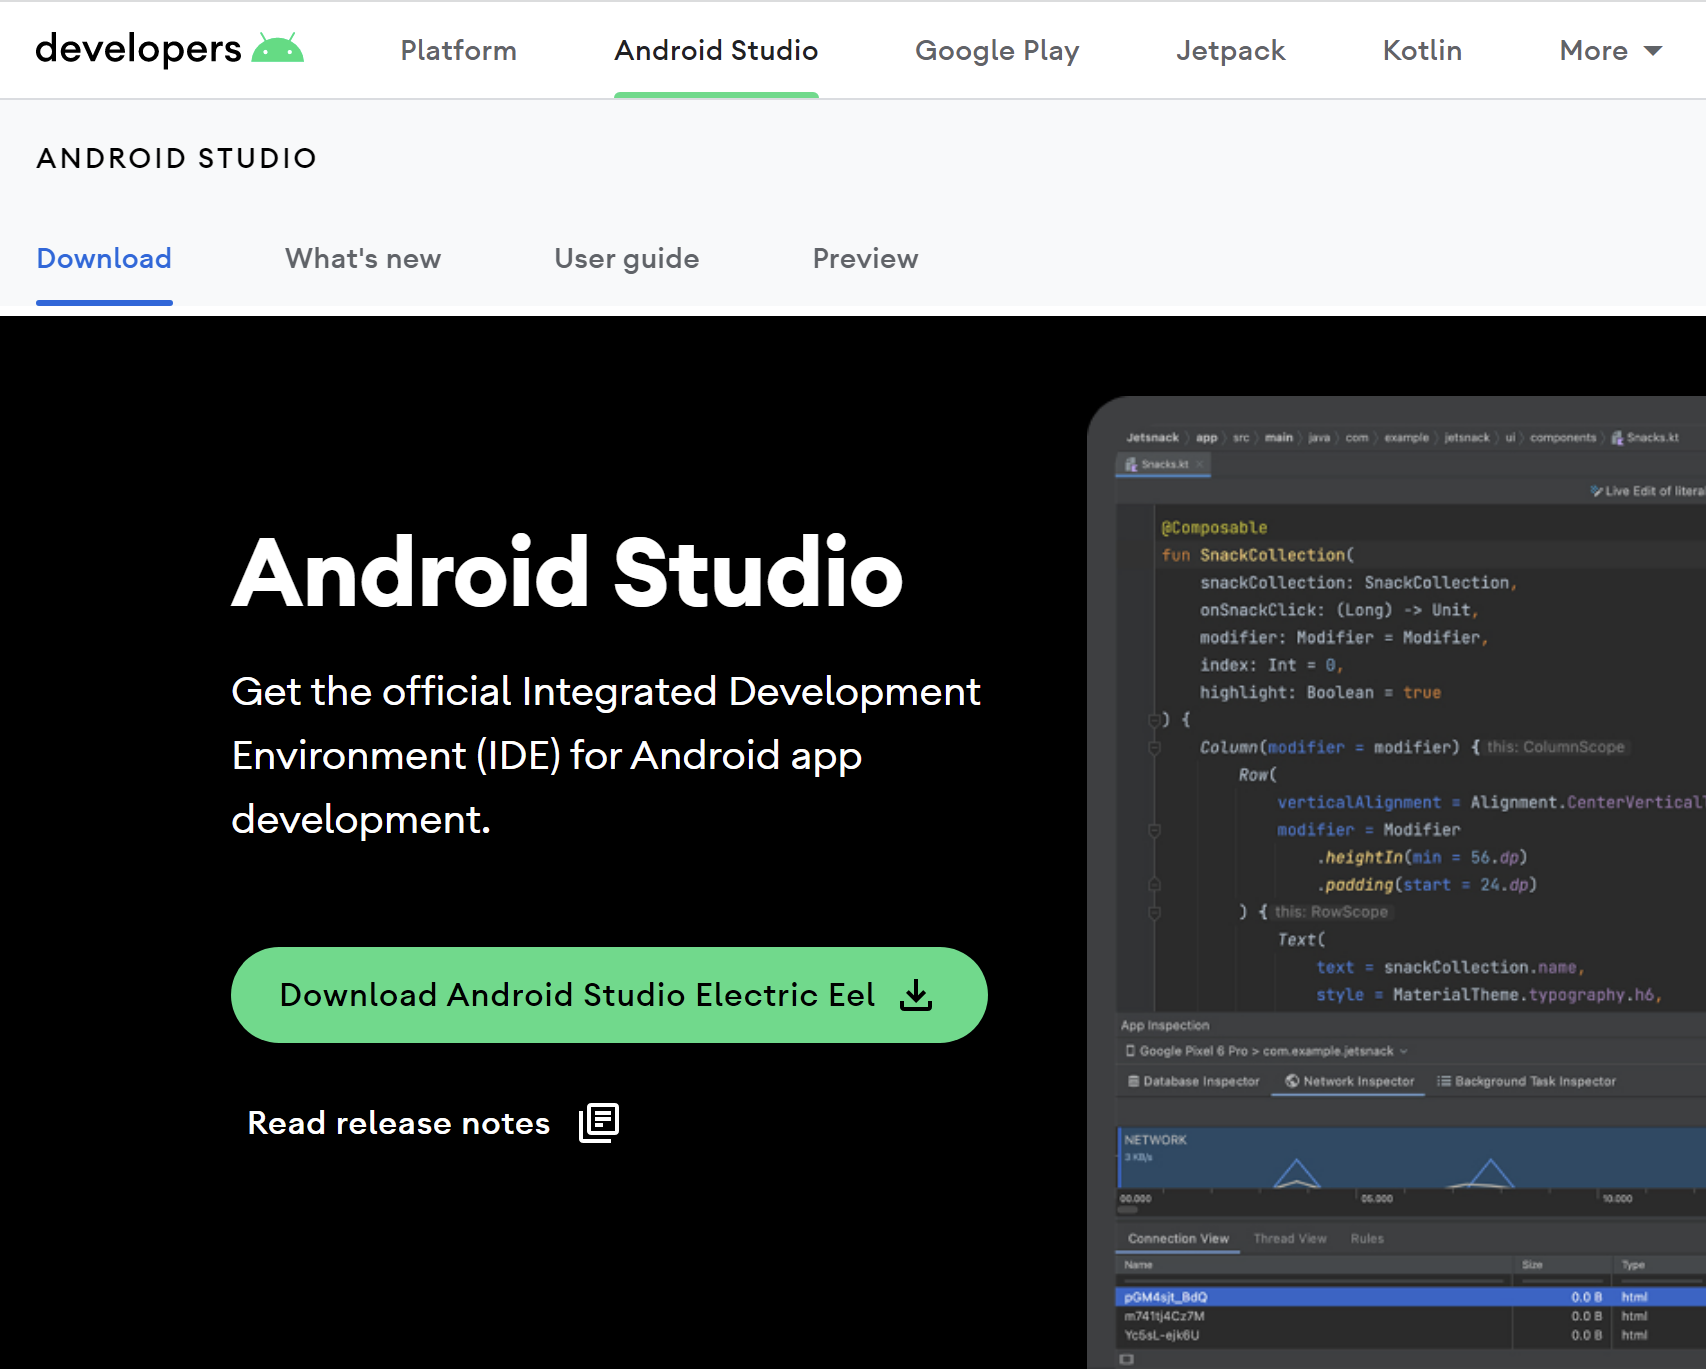This screenshot has width=1706, height=1370.
Task: Click Rules tab in screenshot
Action: click(x=1367, y=1238)
